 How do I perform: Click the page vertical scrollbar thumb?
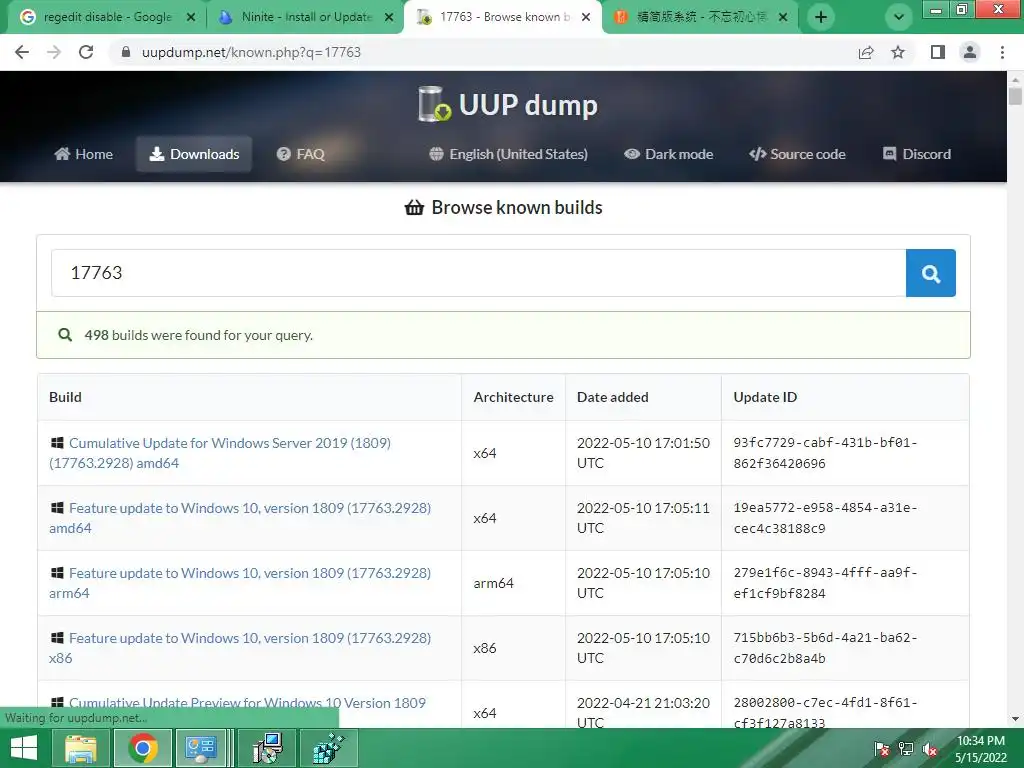[x=1015, y=96]
